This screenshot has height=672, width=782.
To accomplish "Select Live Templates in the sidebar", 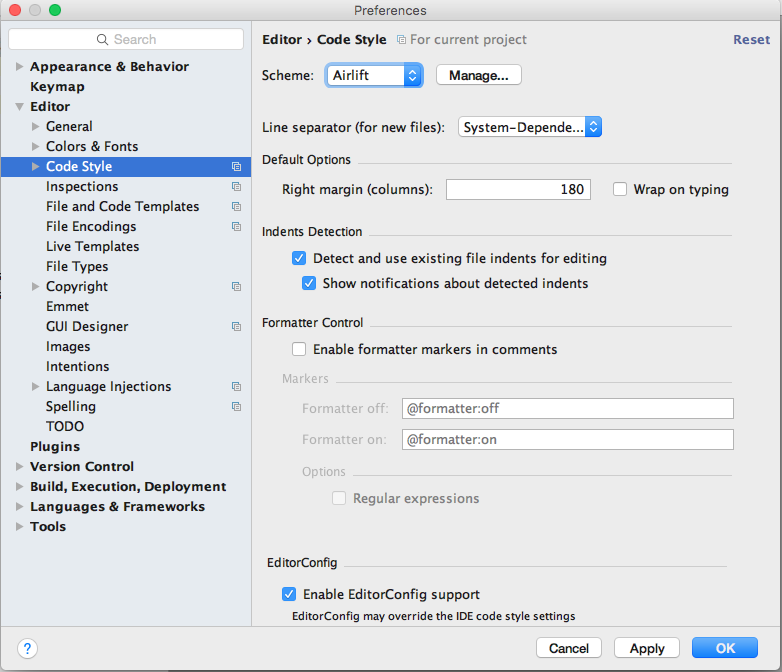I will pos(92,246).
